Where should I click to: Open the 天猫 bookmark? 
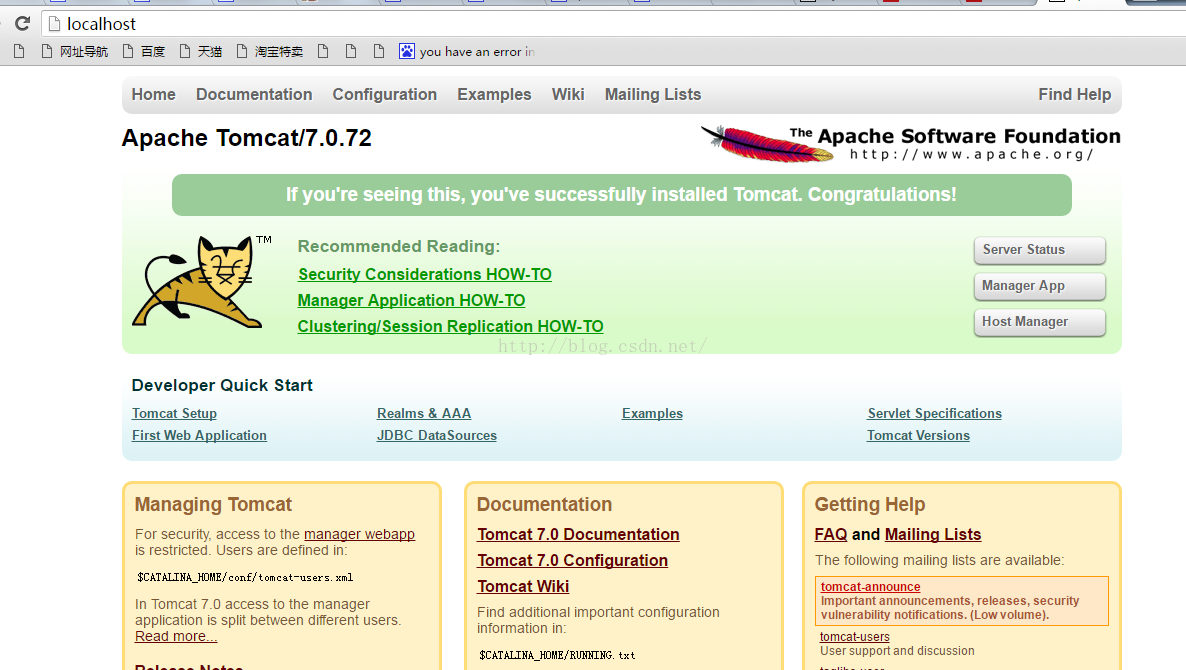201,51
